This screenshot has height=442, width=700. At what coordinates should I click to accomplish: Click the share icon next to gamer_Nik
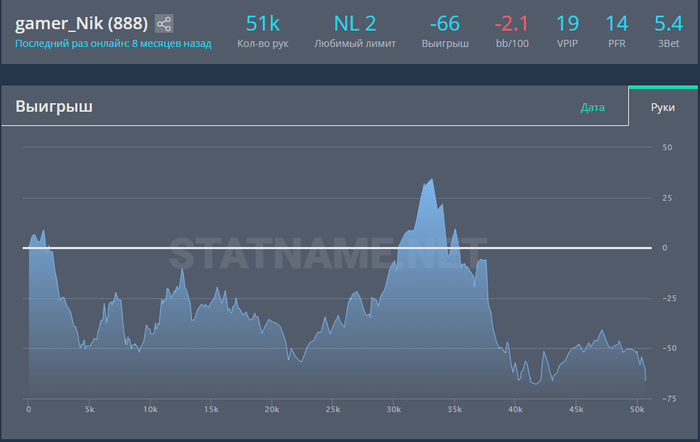click(x=164, y=24)
